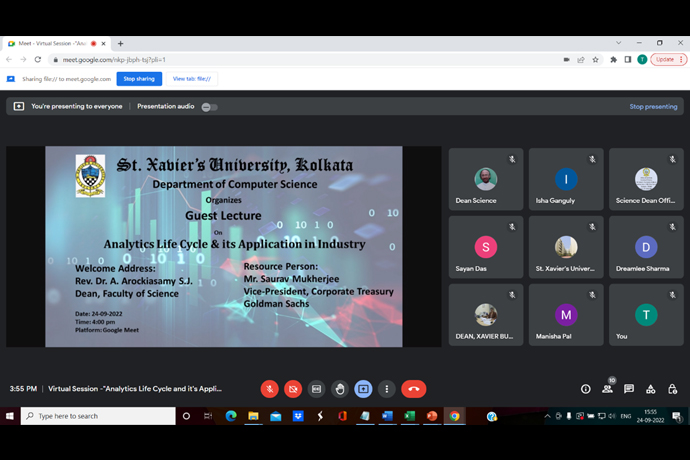
Task: Open Excel from taskbar
Action: [410, 416]
